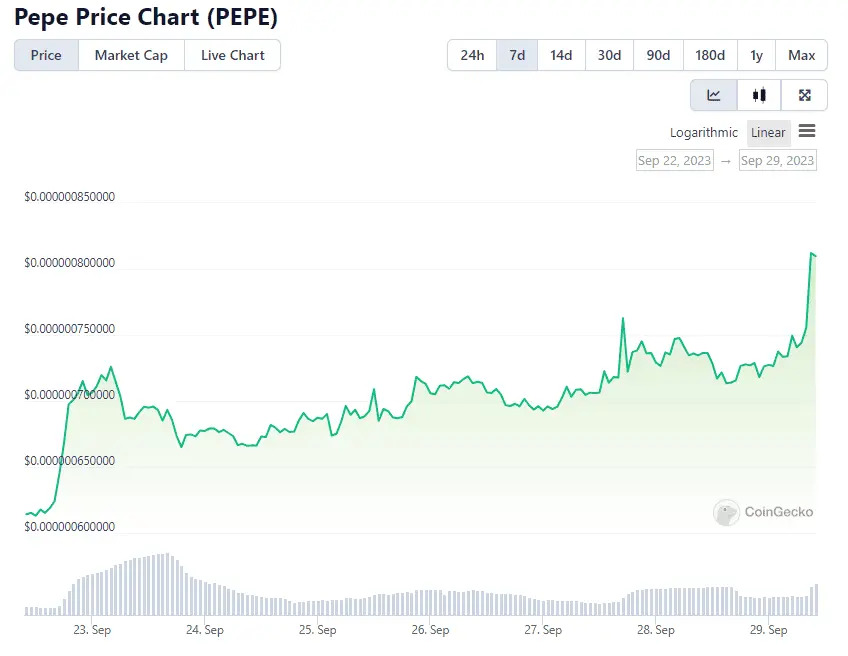848x656 pixels.
Task: Select the 90d time range button
Action: click(657, 55)
